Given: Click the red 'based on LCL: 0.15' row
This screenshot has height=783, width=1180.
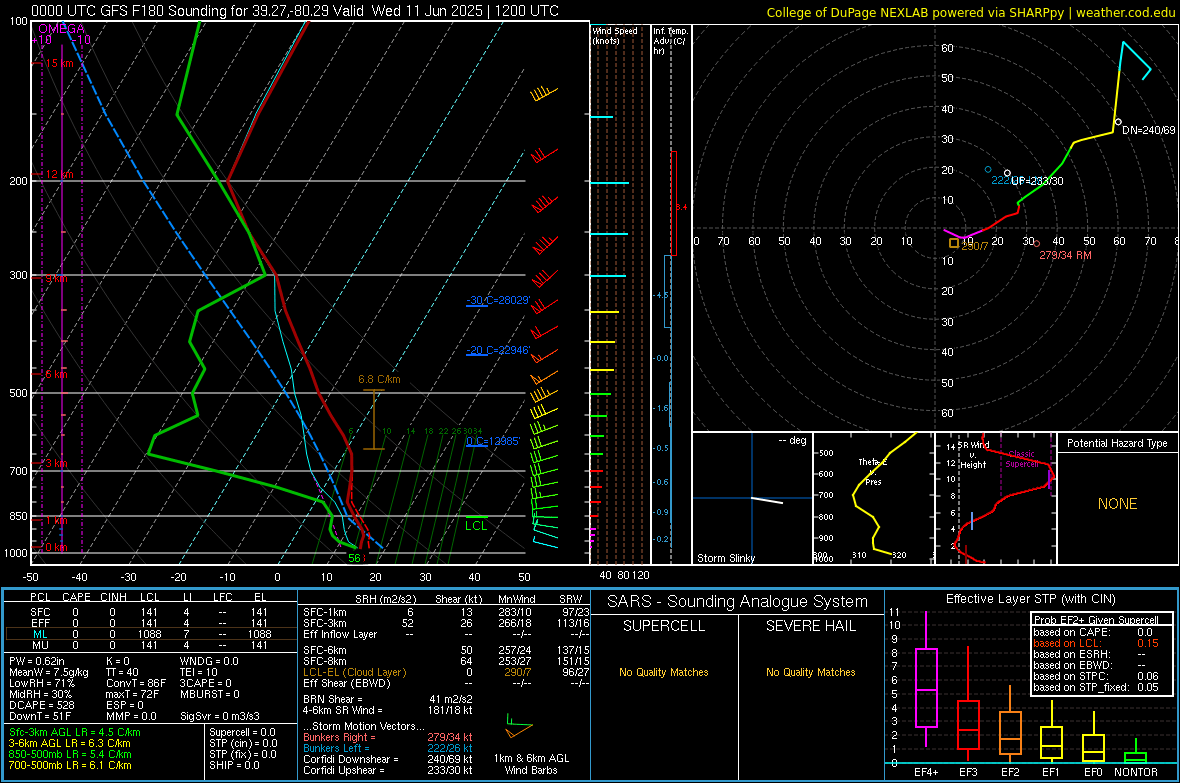Looking at the screenshot, I should pos(1096,643).
